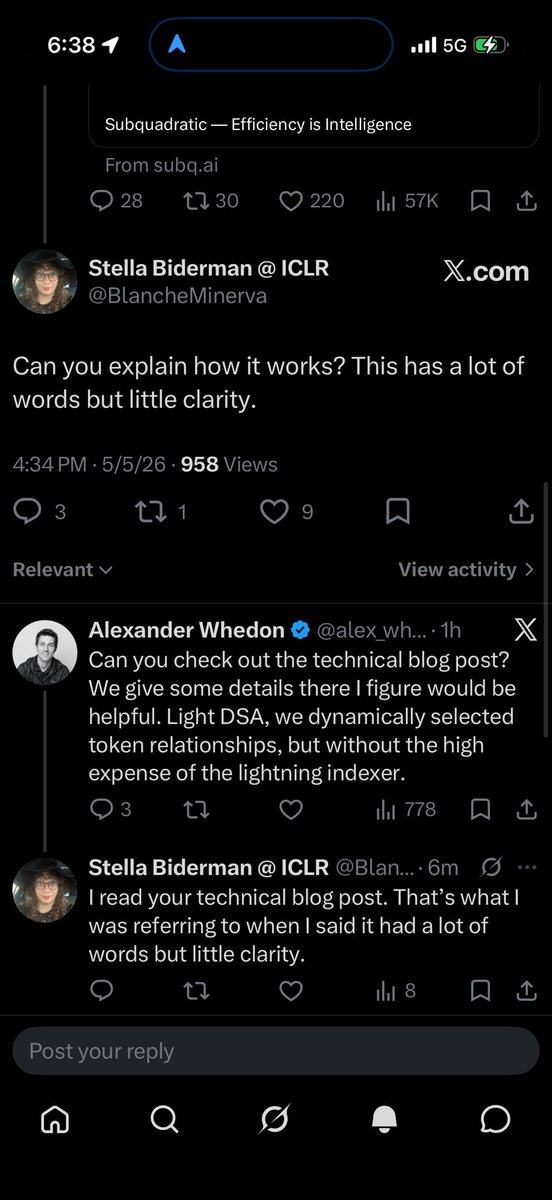Open @BlancheMinerva profile handle
The image size is (552, 1200).
178,296
